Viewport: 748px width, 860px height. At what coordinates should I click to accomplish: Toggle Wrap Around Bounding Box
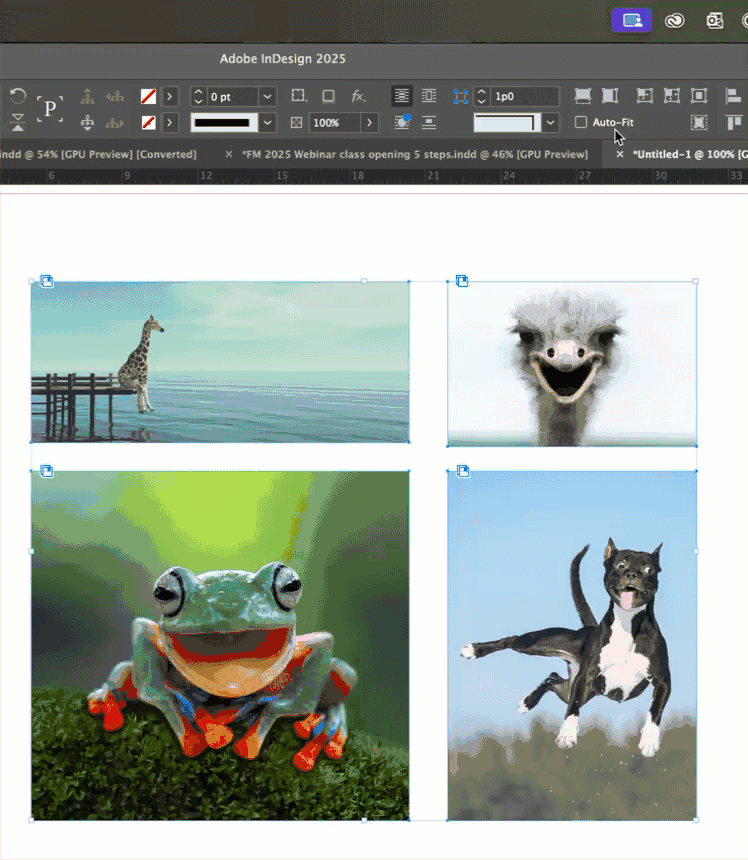(x=429, y=97)
